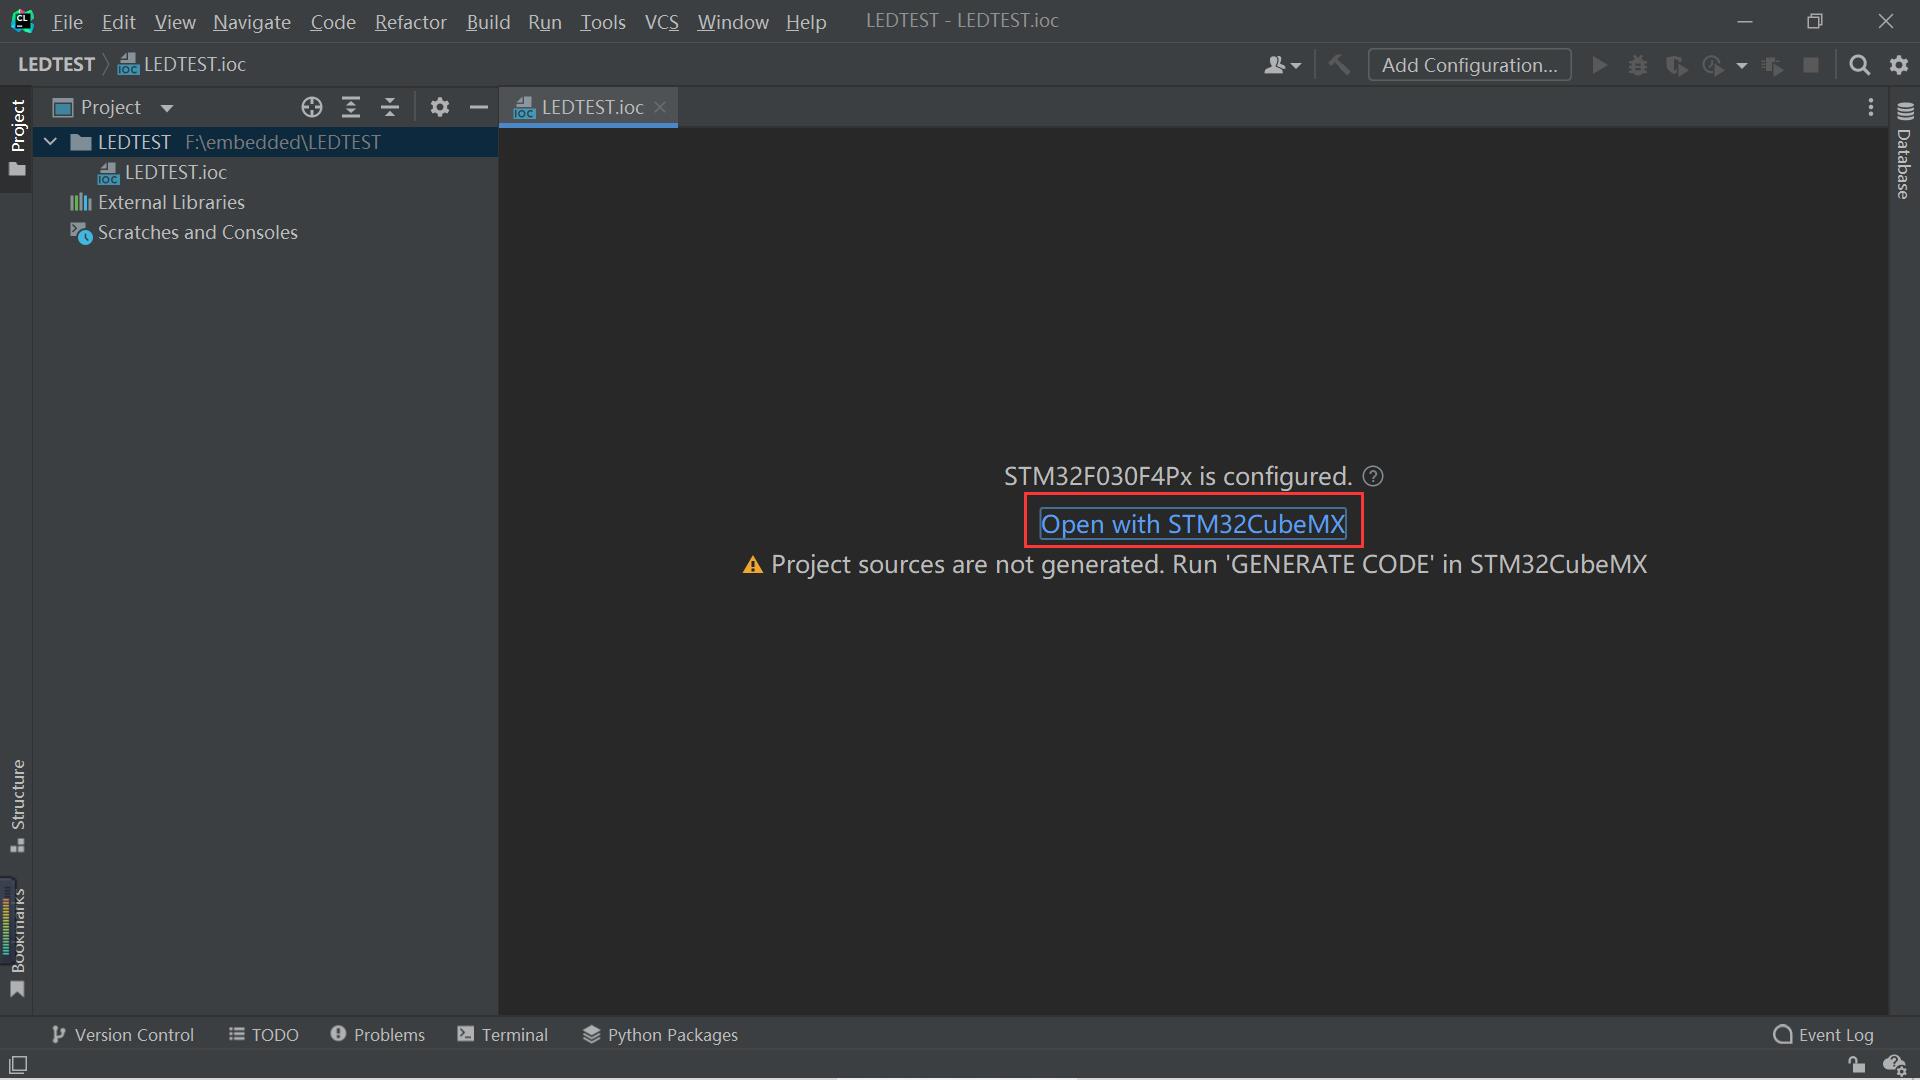This screenshot has height=1080, width=1920.
Task: Click the Debug bug icon
Action: pos(1638,65)
